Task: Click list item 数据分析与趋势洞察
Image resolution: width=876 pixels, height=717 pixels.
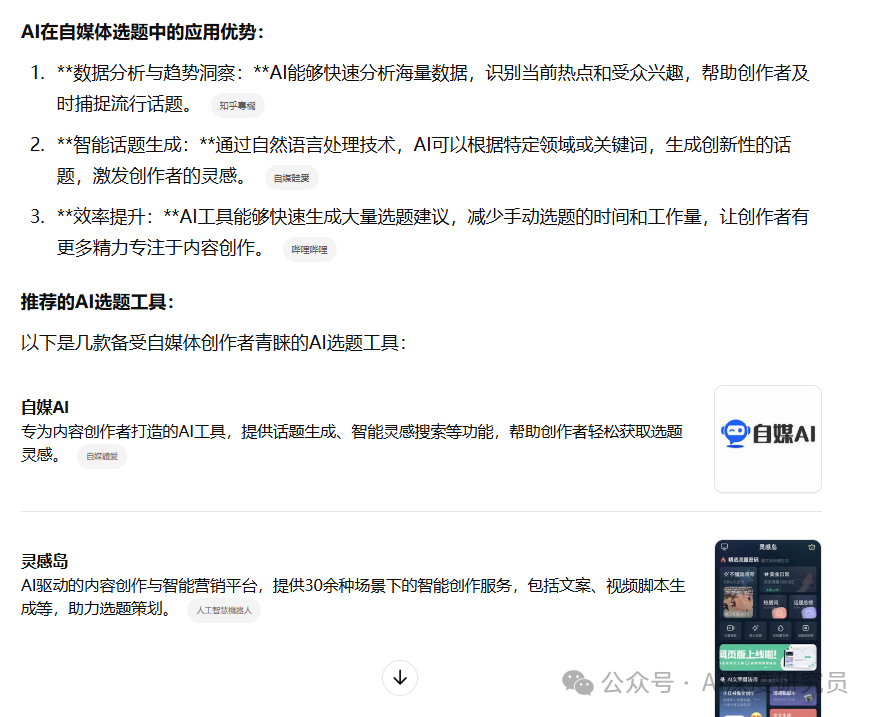Action: [x=433, y=88]
